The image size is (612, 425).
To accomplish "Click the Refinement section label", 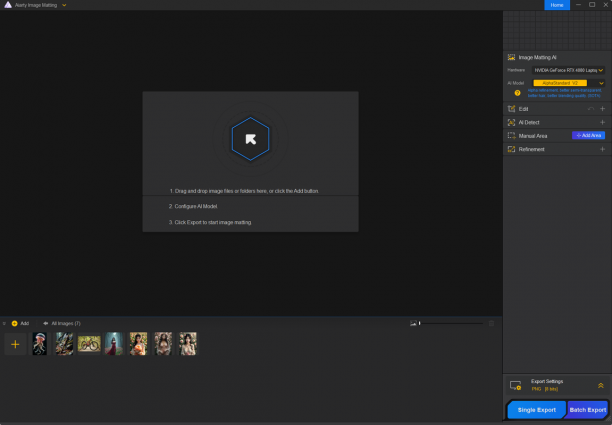I will click(x=532, y=149).
